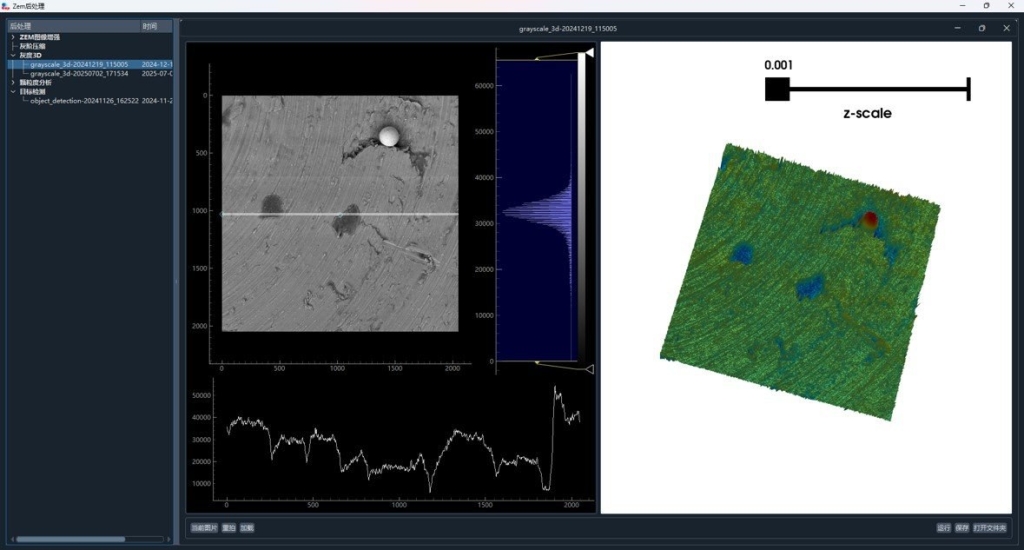Click the 时间 column header
This screenshot has height=550, width=1024.
[x=155, y=26]
